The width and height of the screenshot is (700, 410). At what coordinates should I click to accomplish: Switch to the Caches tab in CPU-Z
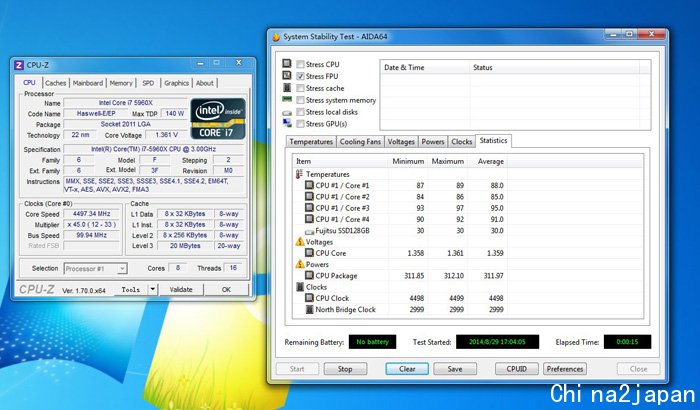click(x=55, y=83)
